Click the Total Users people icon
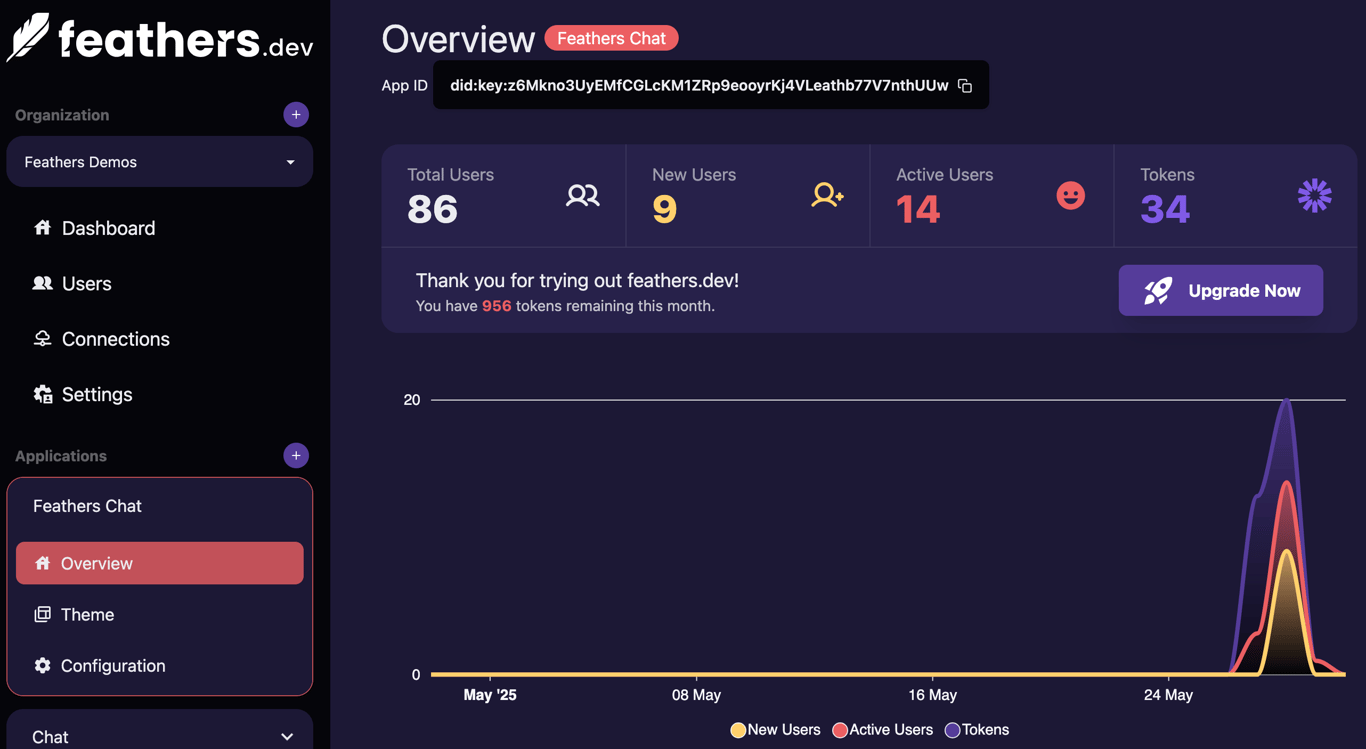Image resolution: width=1366 pixels, height=749 pixels. (582, 195)
